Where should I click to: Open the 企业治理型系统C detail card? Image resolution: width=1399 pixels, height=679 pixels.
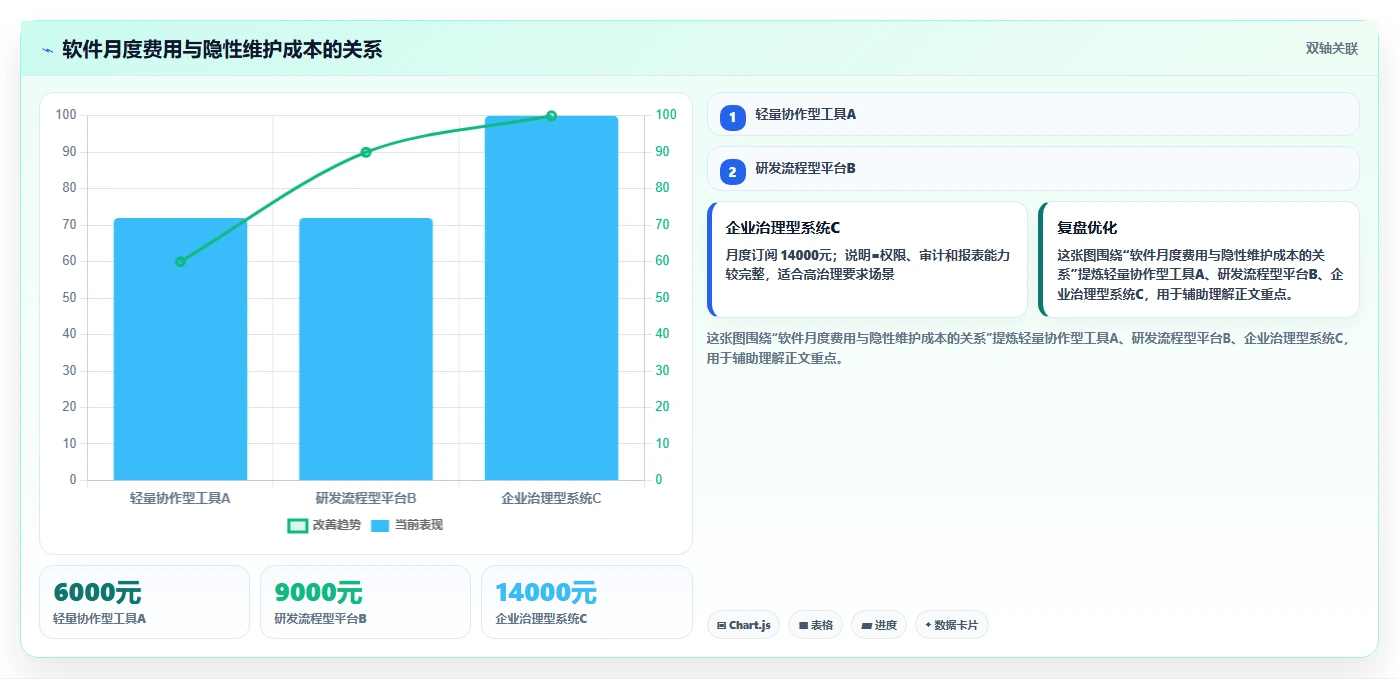867,260
